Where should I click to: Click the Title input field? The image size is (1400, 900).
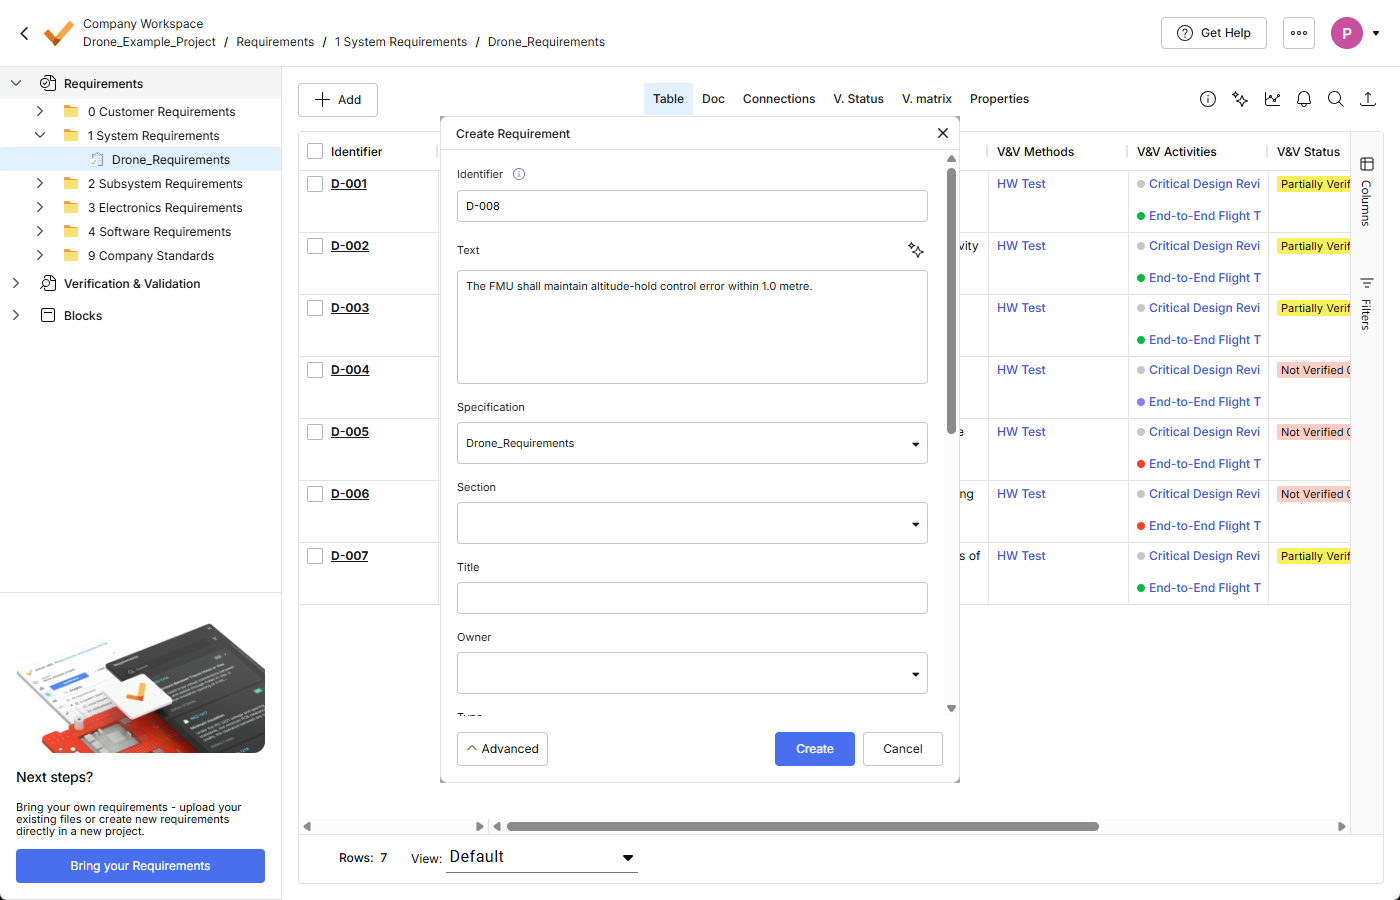[692, 598]
